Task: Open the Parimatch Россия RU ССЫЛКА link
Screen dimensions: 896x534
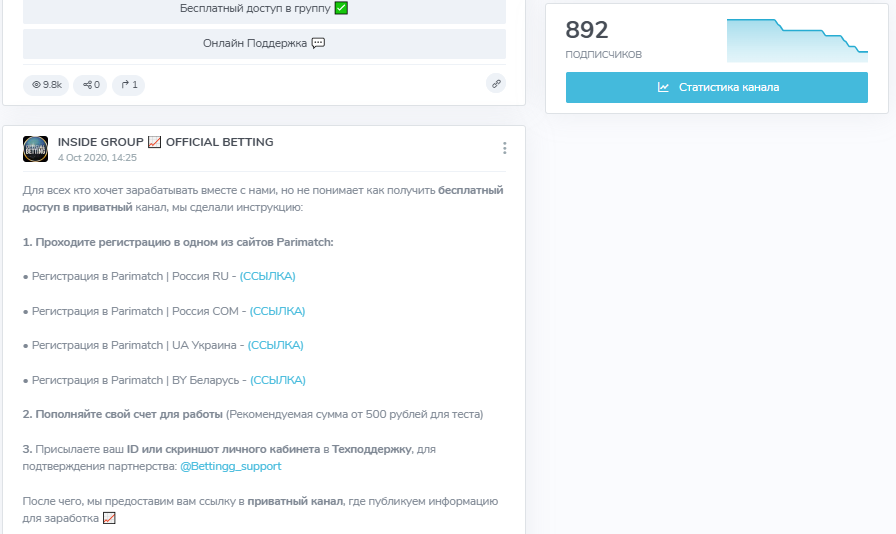Action: point(267,276)
